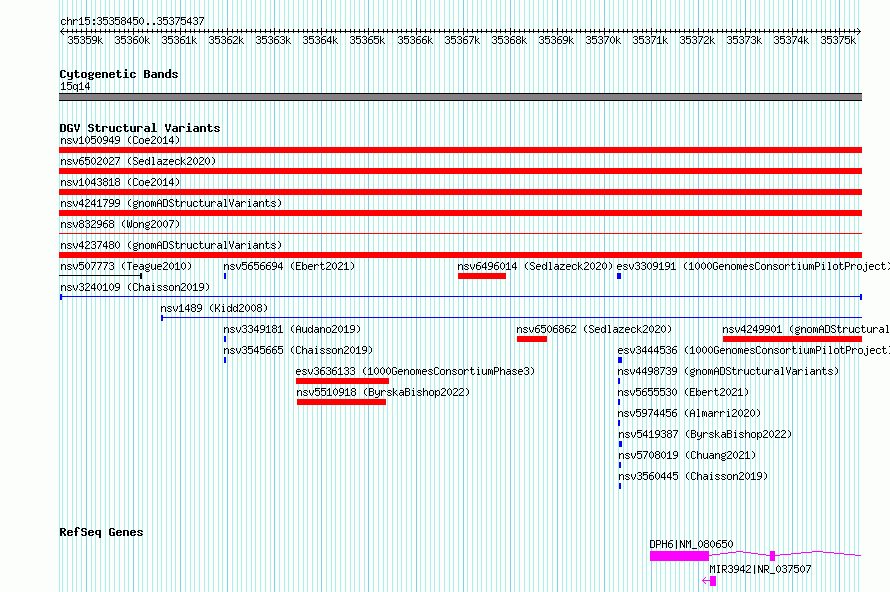The width and height of the screenshot is (890, 592).
Task: Select the MIR3942 magenta arrow glyph
Action: (x=710, y=581)
